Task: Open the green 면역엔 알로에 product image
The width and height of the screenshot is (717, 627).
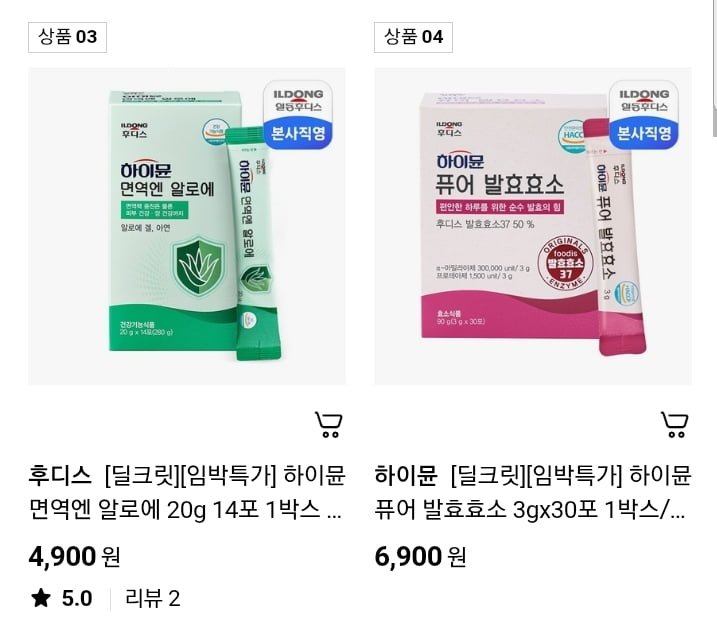Action: (187, 226)
